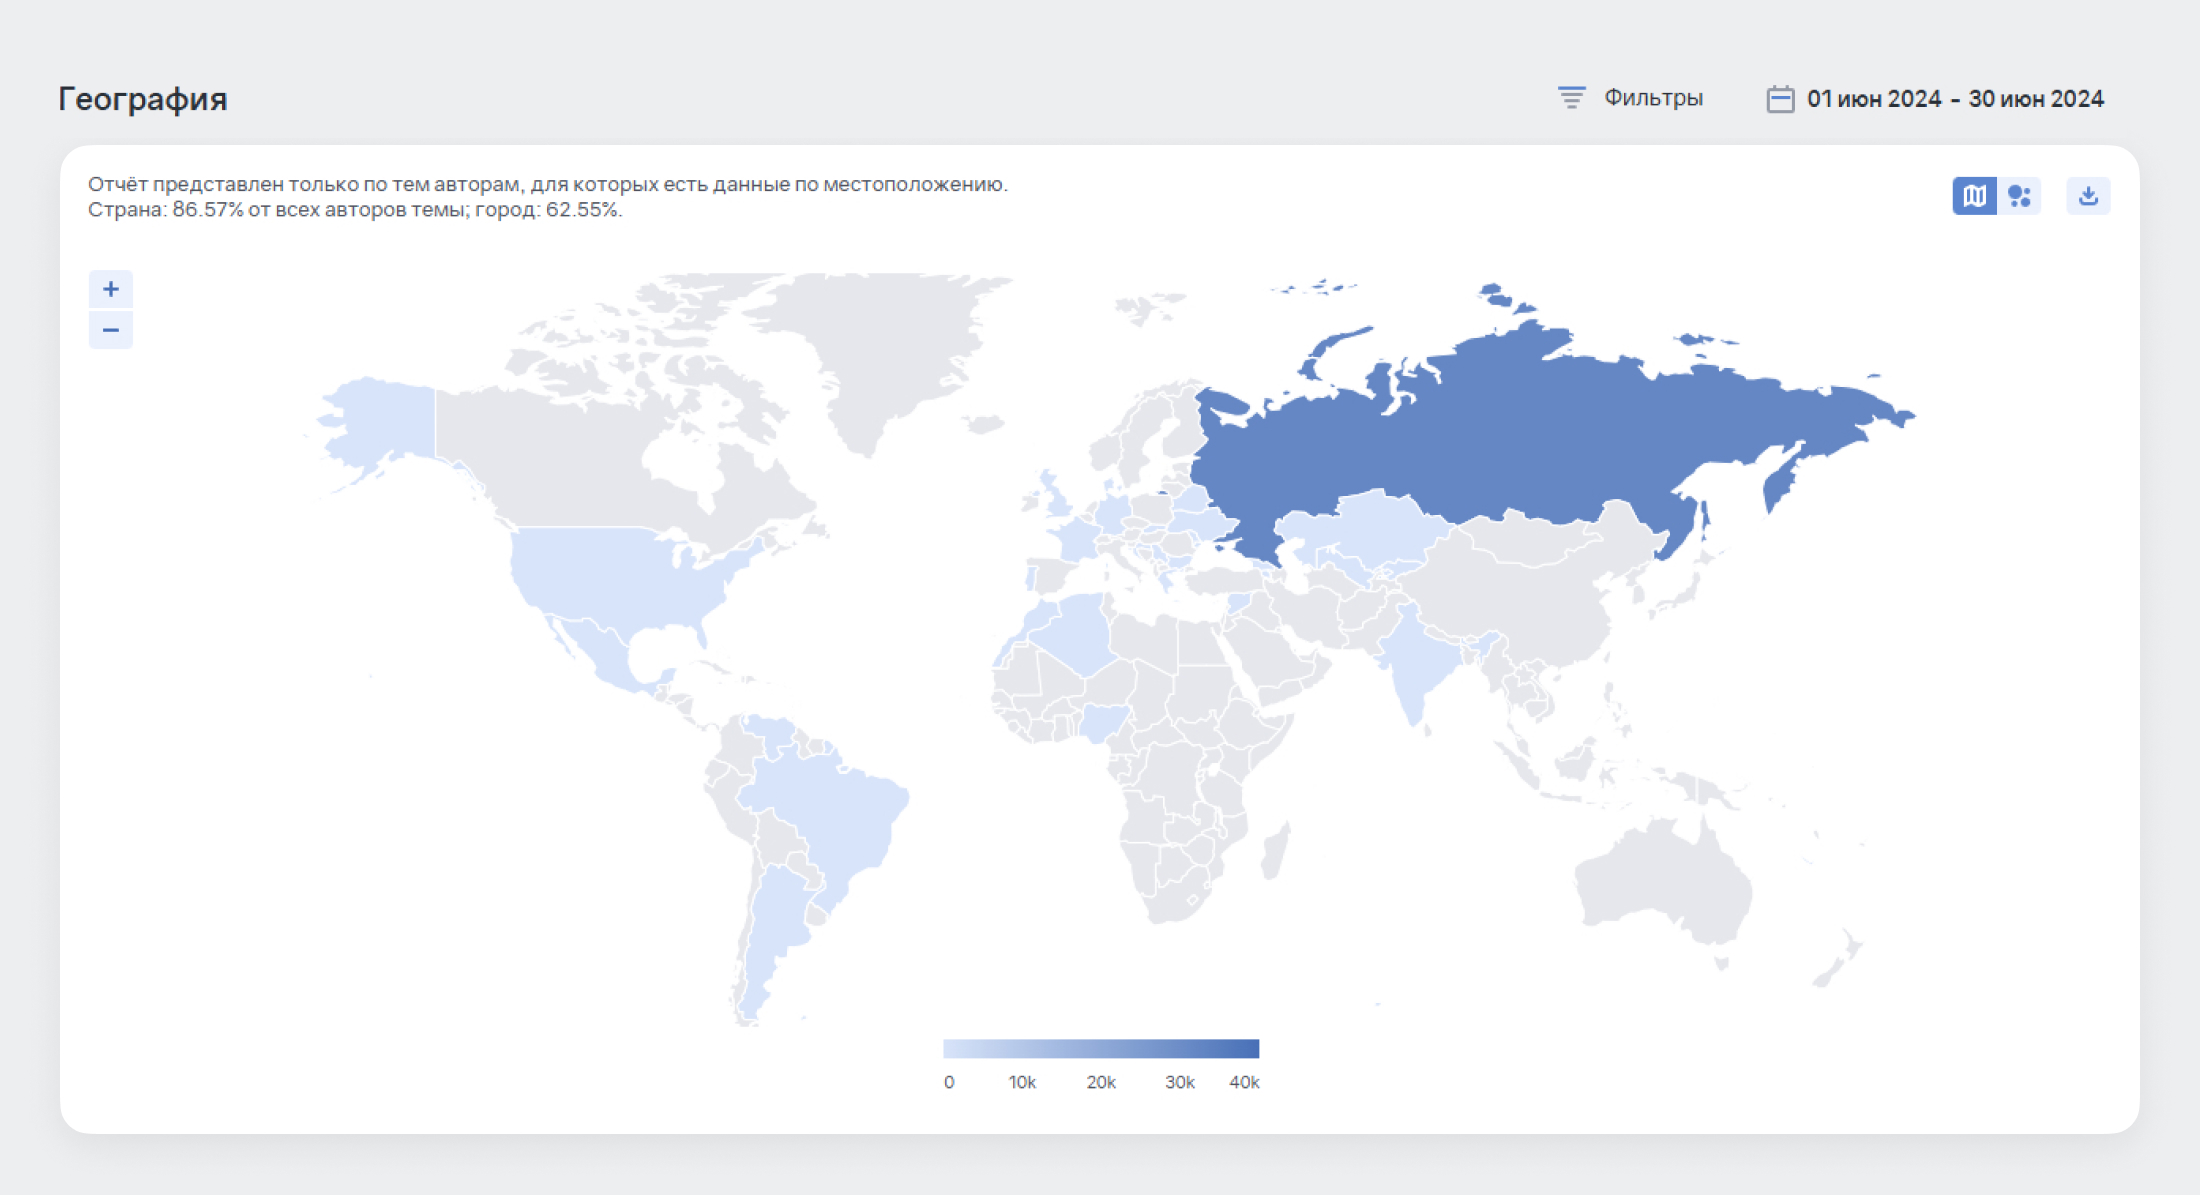The width and height of the screenshot is (2200, 1195).
Task: Change the date range 01 июн 2024 – 30 июн 2024
Action: click(1935, 99)
